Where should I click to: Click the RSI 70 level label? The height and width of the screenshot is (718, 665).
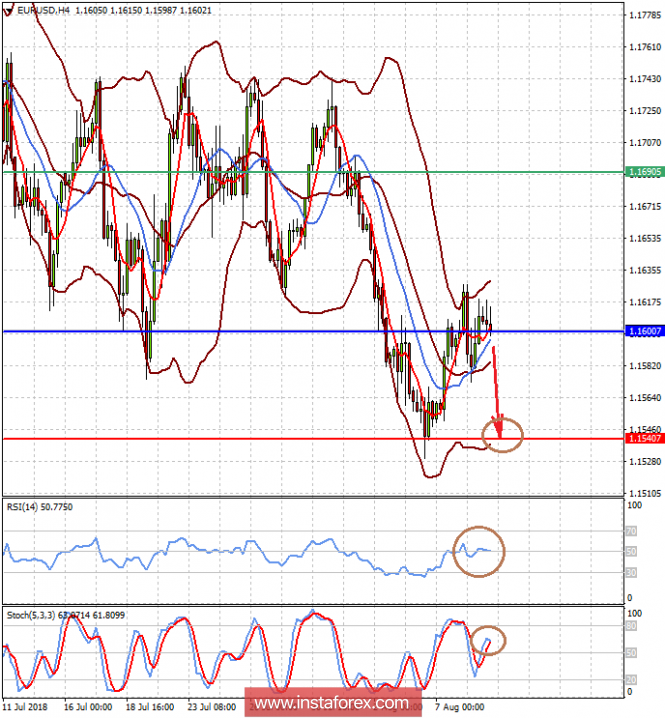(631, 532)
